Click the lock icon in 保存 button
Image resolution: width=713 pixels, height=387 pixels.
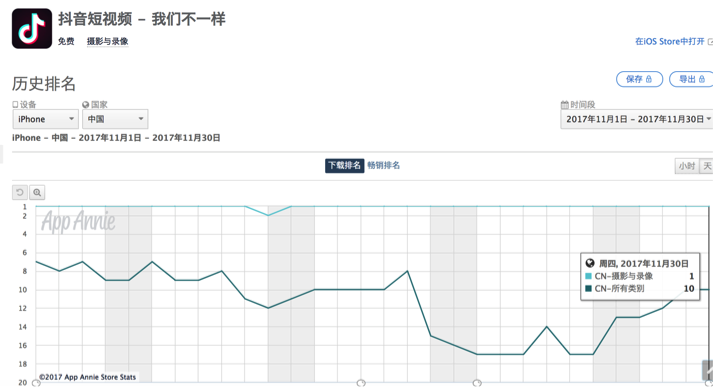[x=649, y=79]
